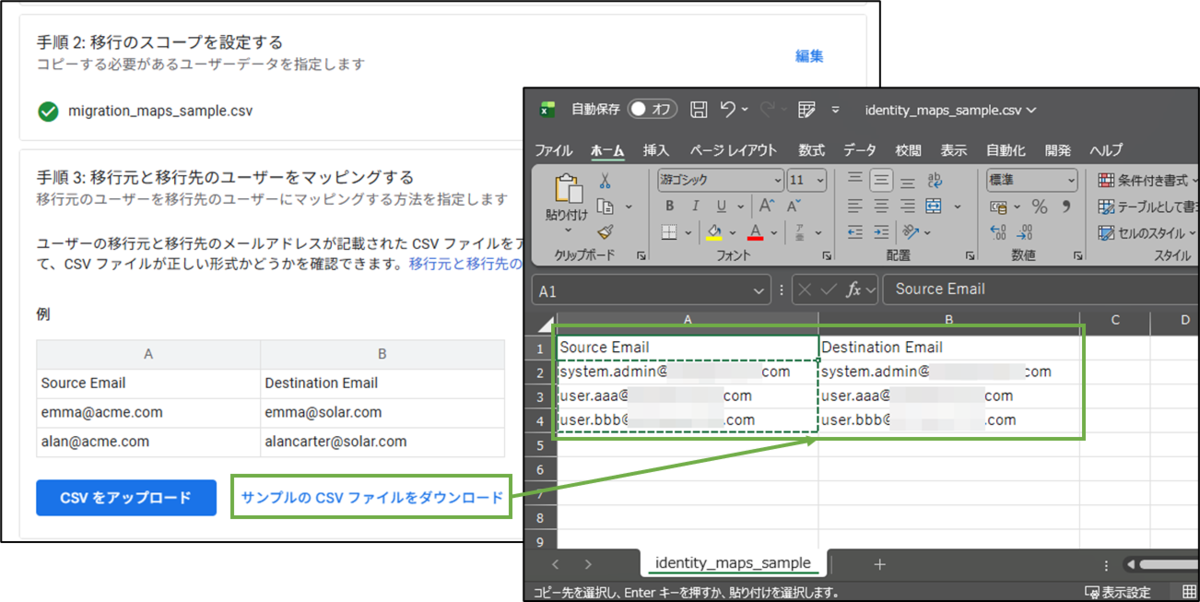Click the Format as Table button

1147,206
